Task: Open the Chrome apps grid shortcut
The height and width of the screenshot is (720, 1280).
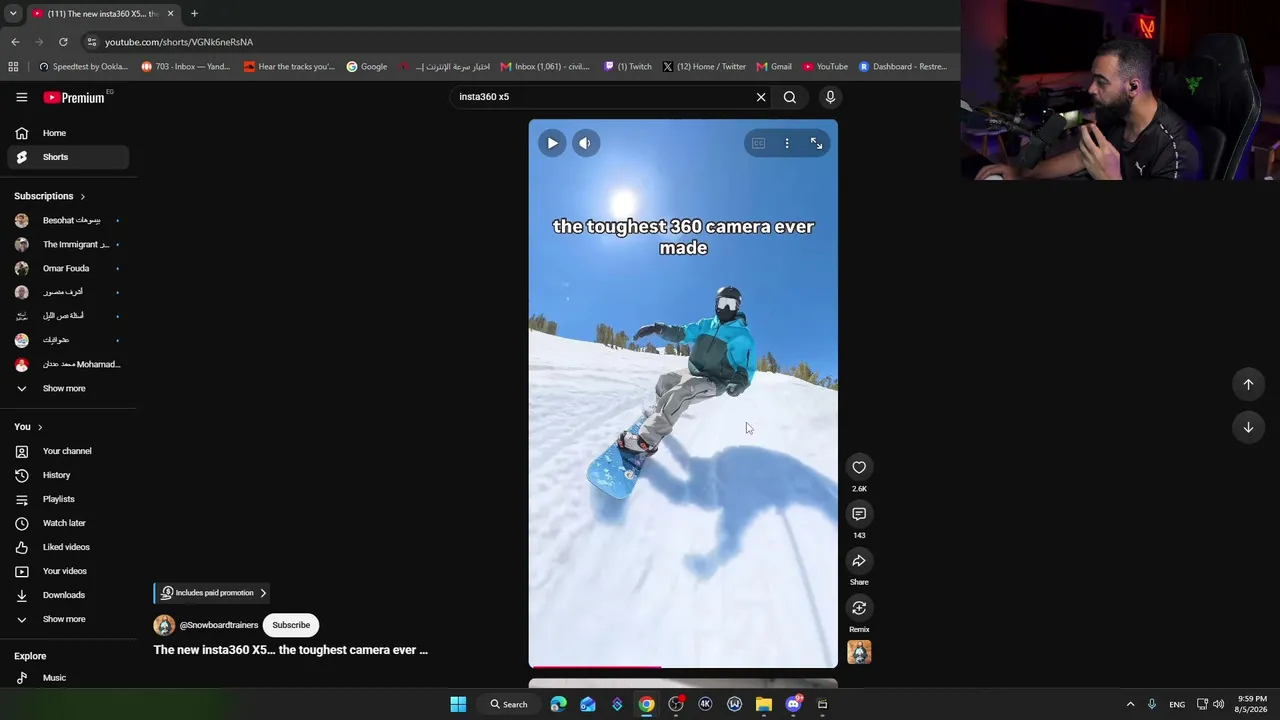Action: click(x=13, y=67)
